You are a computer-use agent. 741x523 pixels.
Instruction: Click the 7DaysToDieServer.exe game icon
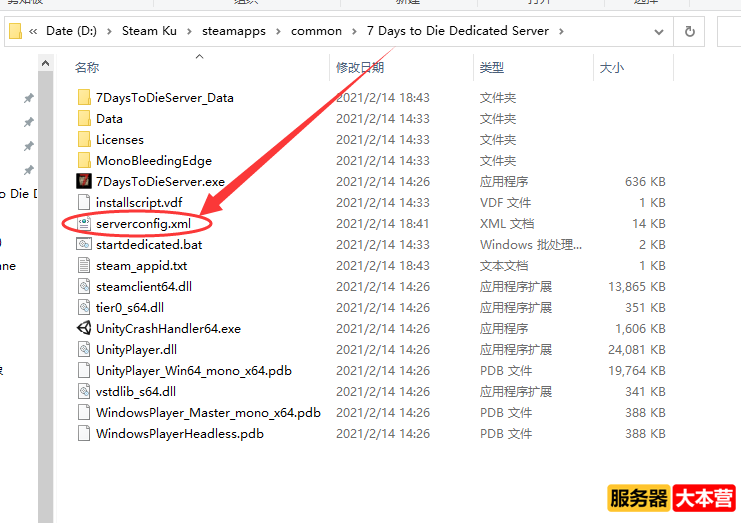(84, 182)
